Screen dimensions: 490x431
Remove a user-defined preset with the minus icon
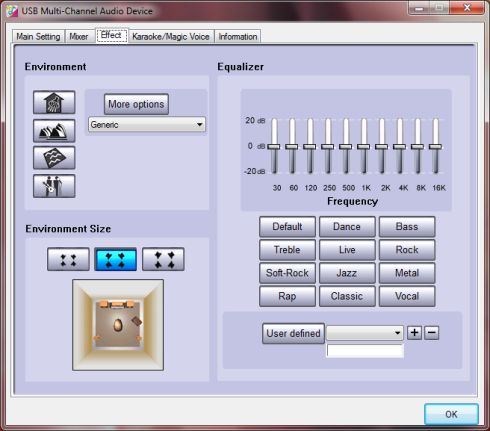[432, 333]
